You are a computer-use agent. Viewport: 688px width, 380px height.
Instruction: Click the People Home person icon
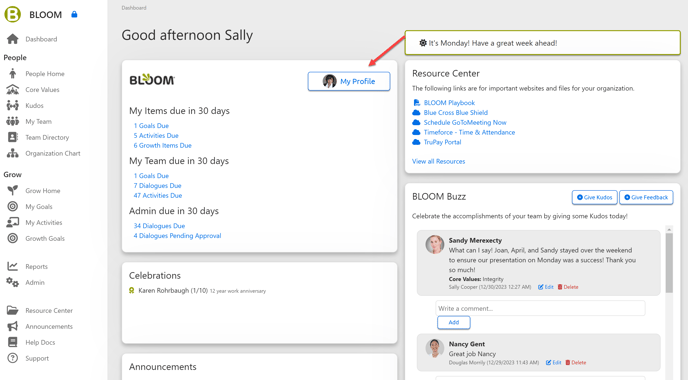tap(13, 73)
